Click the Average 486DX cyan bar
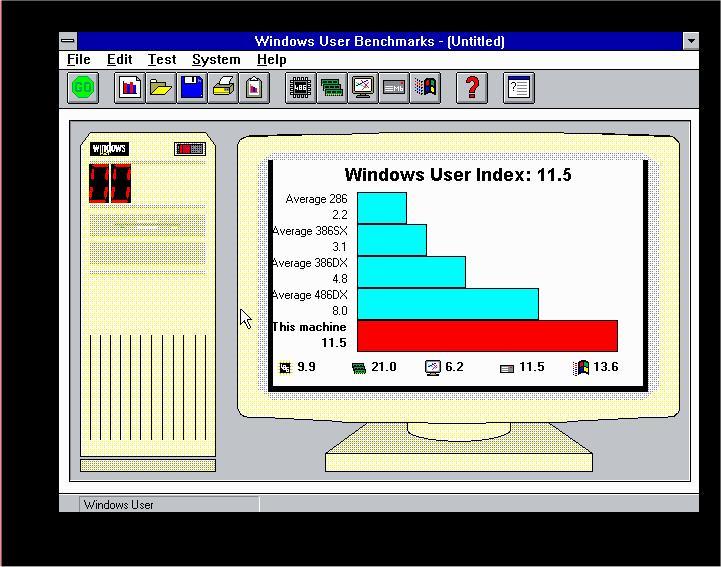721x567 pixels. 448,304
